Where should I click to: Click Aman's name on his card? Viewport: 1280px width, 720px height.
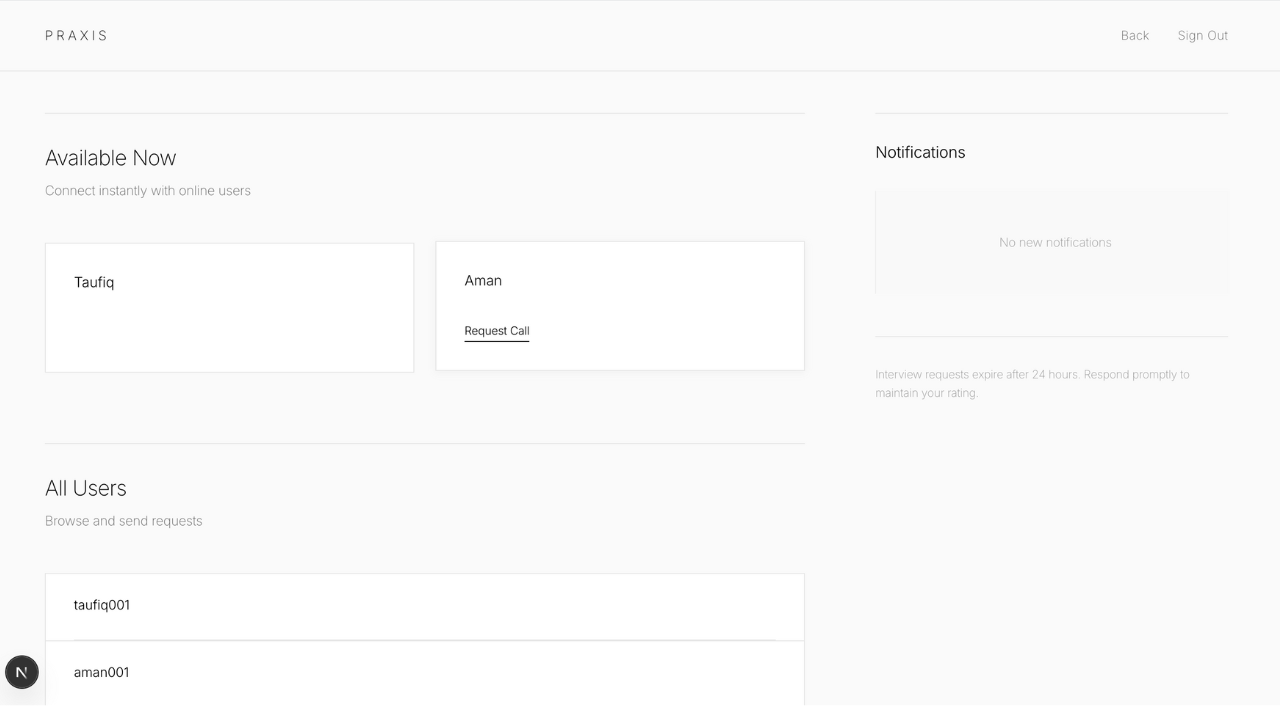(x=483, y=280)
